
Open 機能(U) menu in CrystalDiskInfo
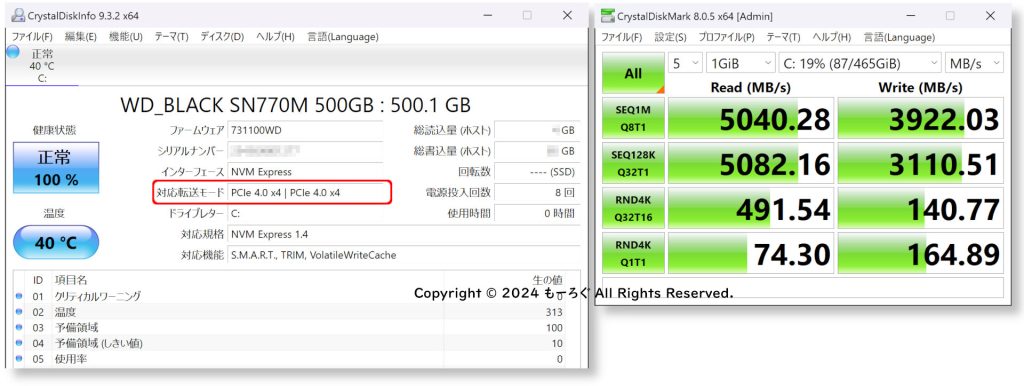pyautogui.click(x=125, y=37)
